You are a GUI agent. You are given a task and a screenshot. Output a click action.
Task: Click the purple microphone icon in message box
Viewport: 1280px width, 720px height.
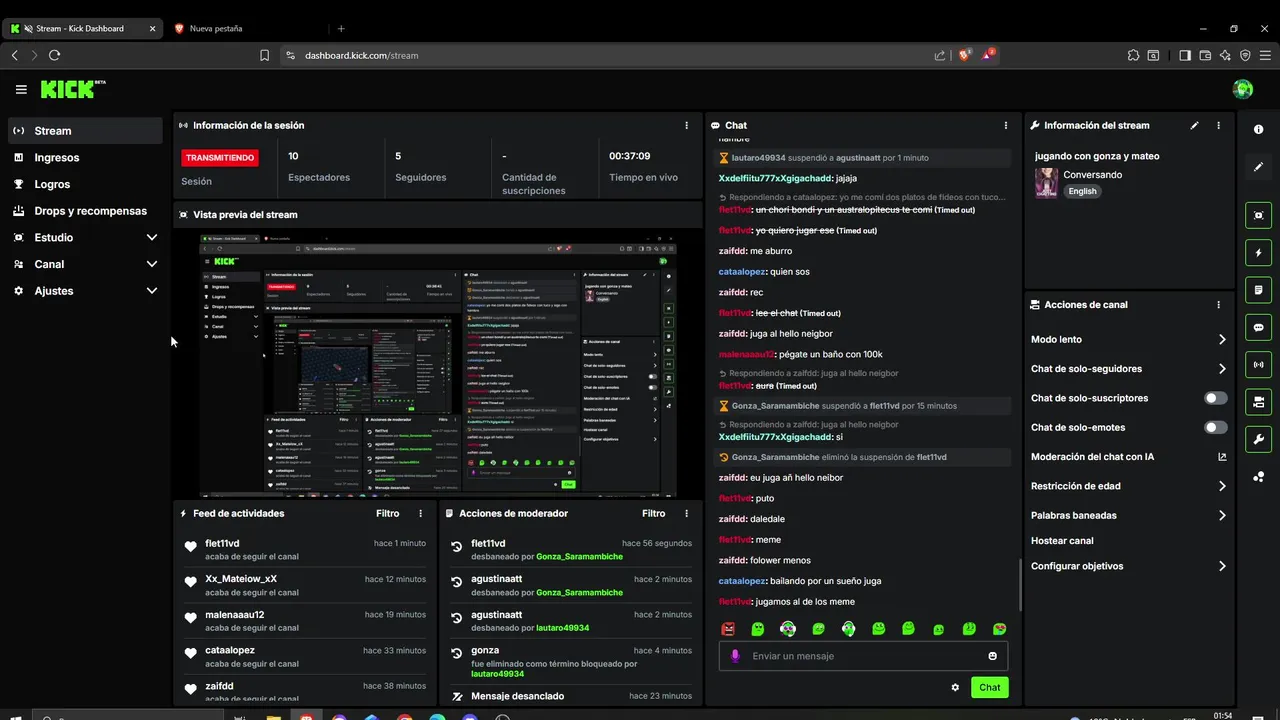point(735,656)
